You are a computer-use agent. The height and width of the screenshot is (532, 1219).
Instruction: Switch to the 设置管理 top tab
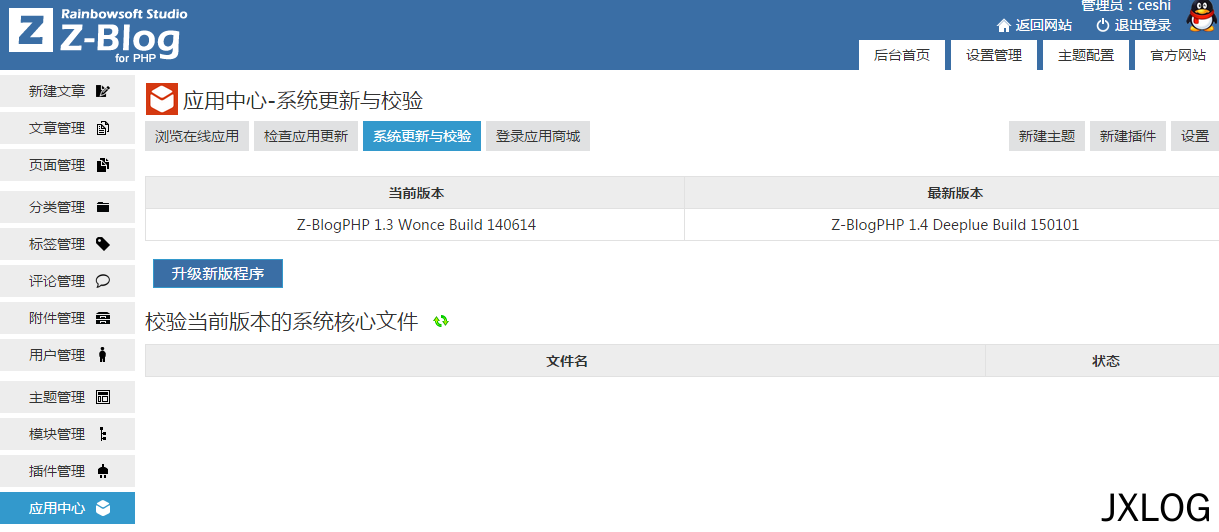(x=994, y=55)
